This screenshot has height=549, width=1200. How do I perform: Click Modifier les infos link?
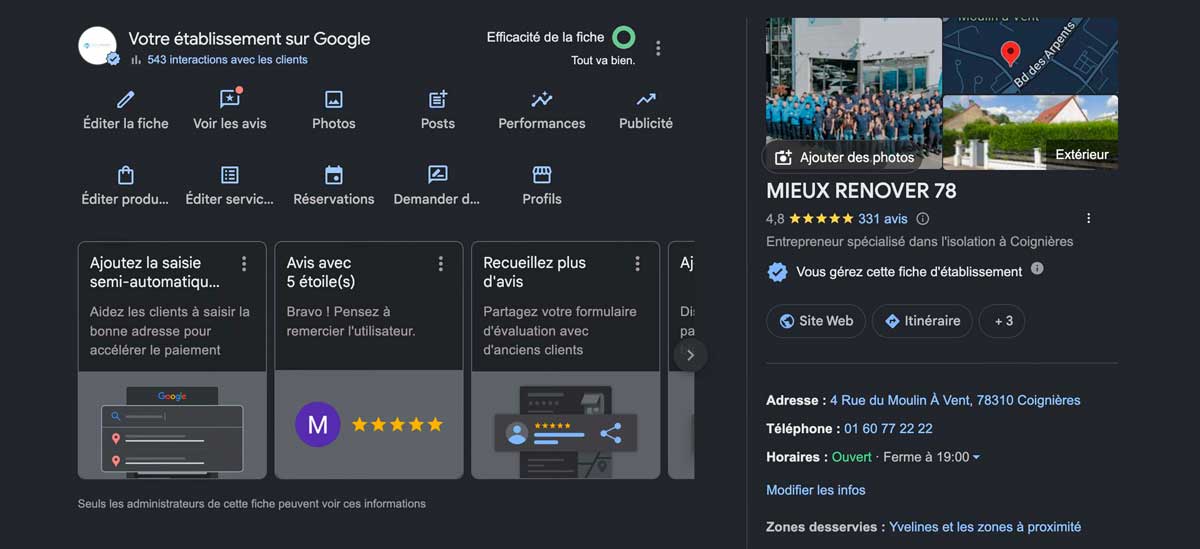(x=816, y=490)
